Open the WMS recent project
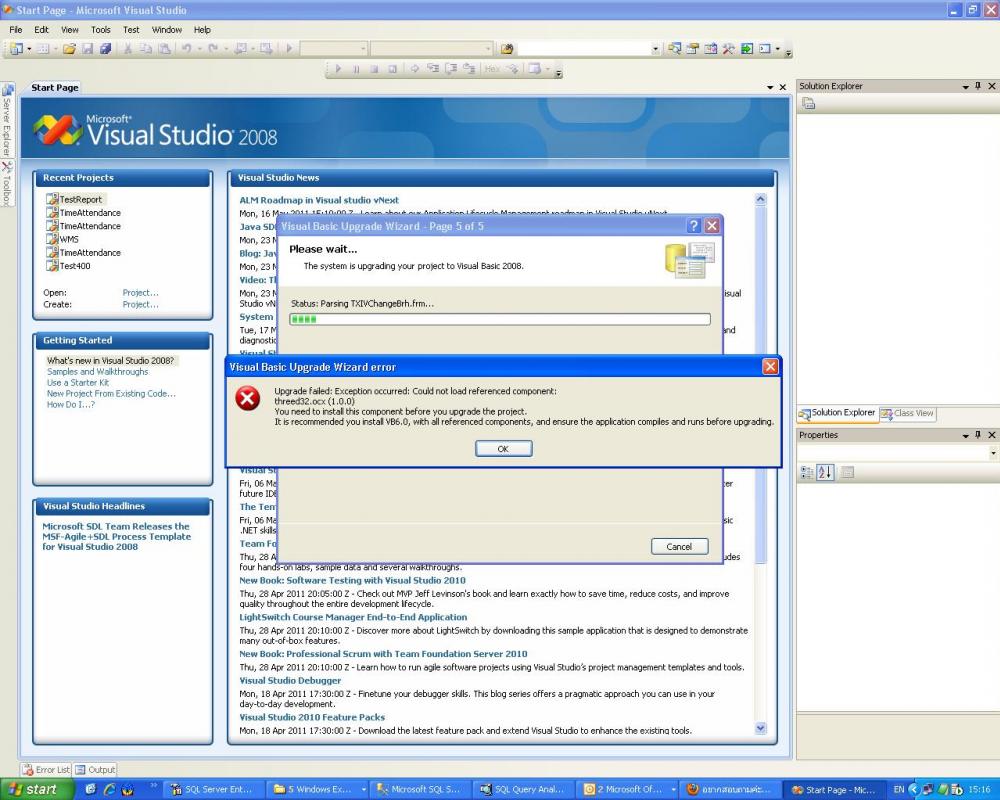The image size is (1000, 800). point(62,239)
